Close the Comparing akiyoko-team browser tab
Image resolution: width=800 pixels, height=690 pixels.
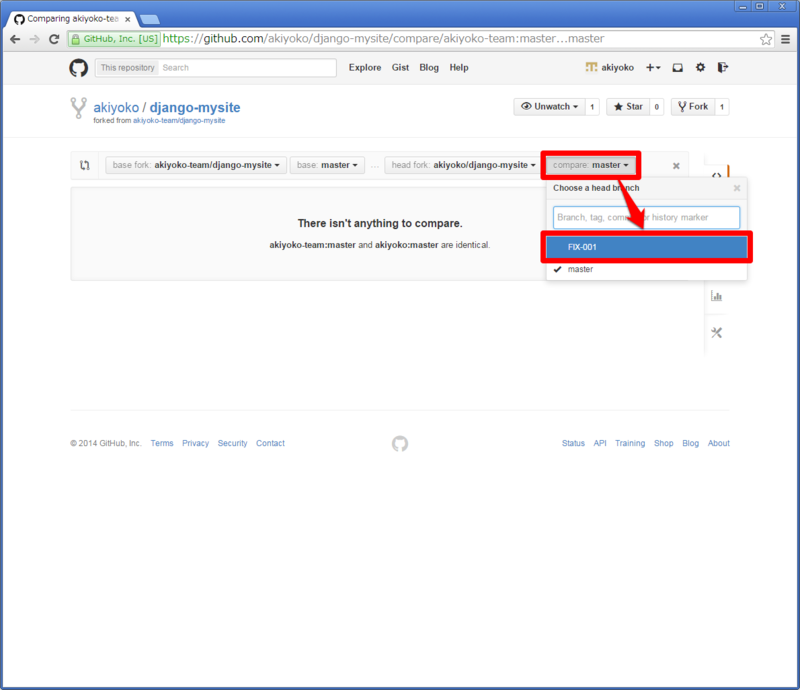[128, 19]
